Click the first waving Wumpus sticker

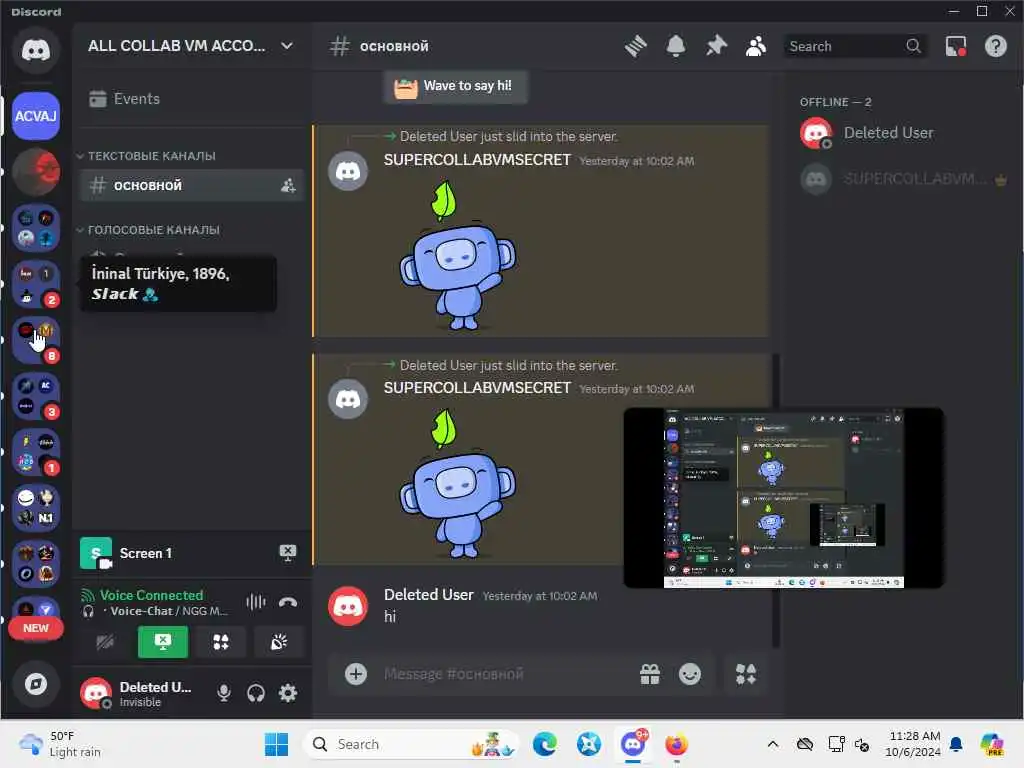(x=458, y=256)
